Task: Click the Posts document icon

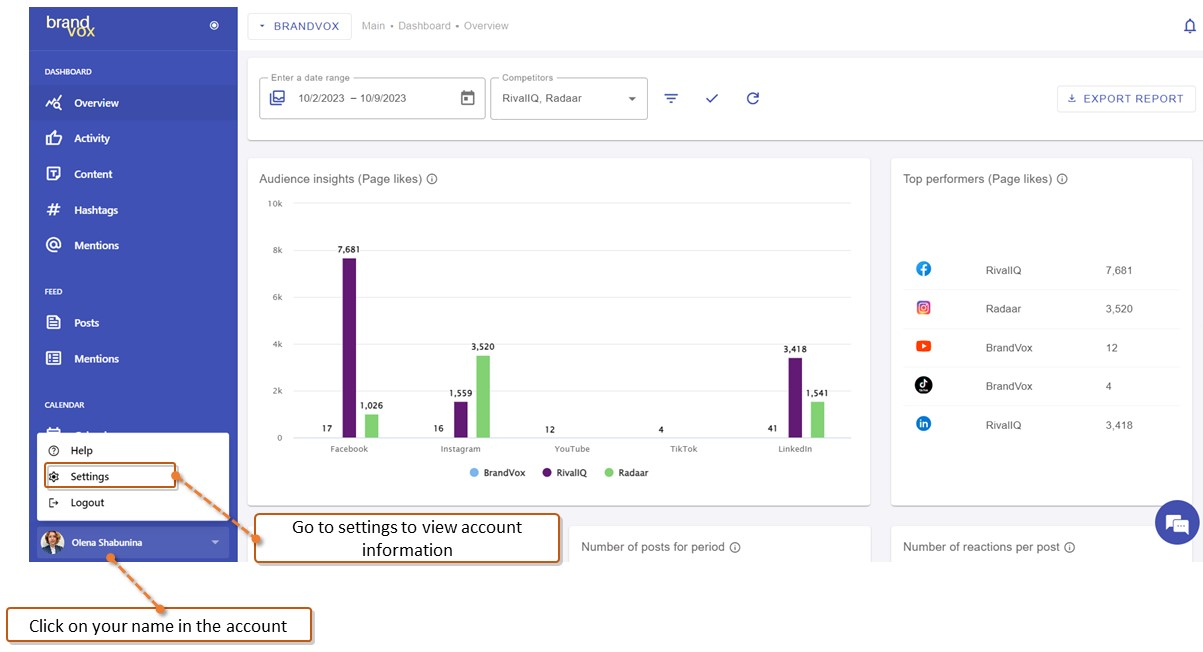Action: tap(54, 323)
